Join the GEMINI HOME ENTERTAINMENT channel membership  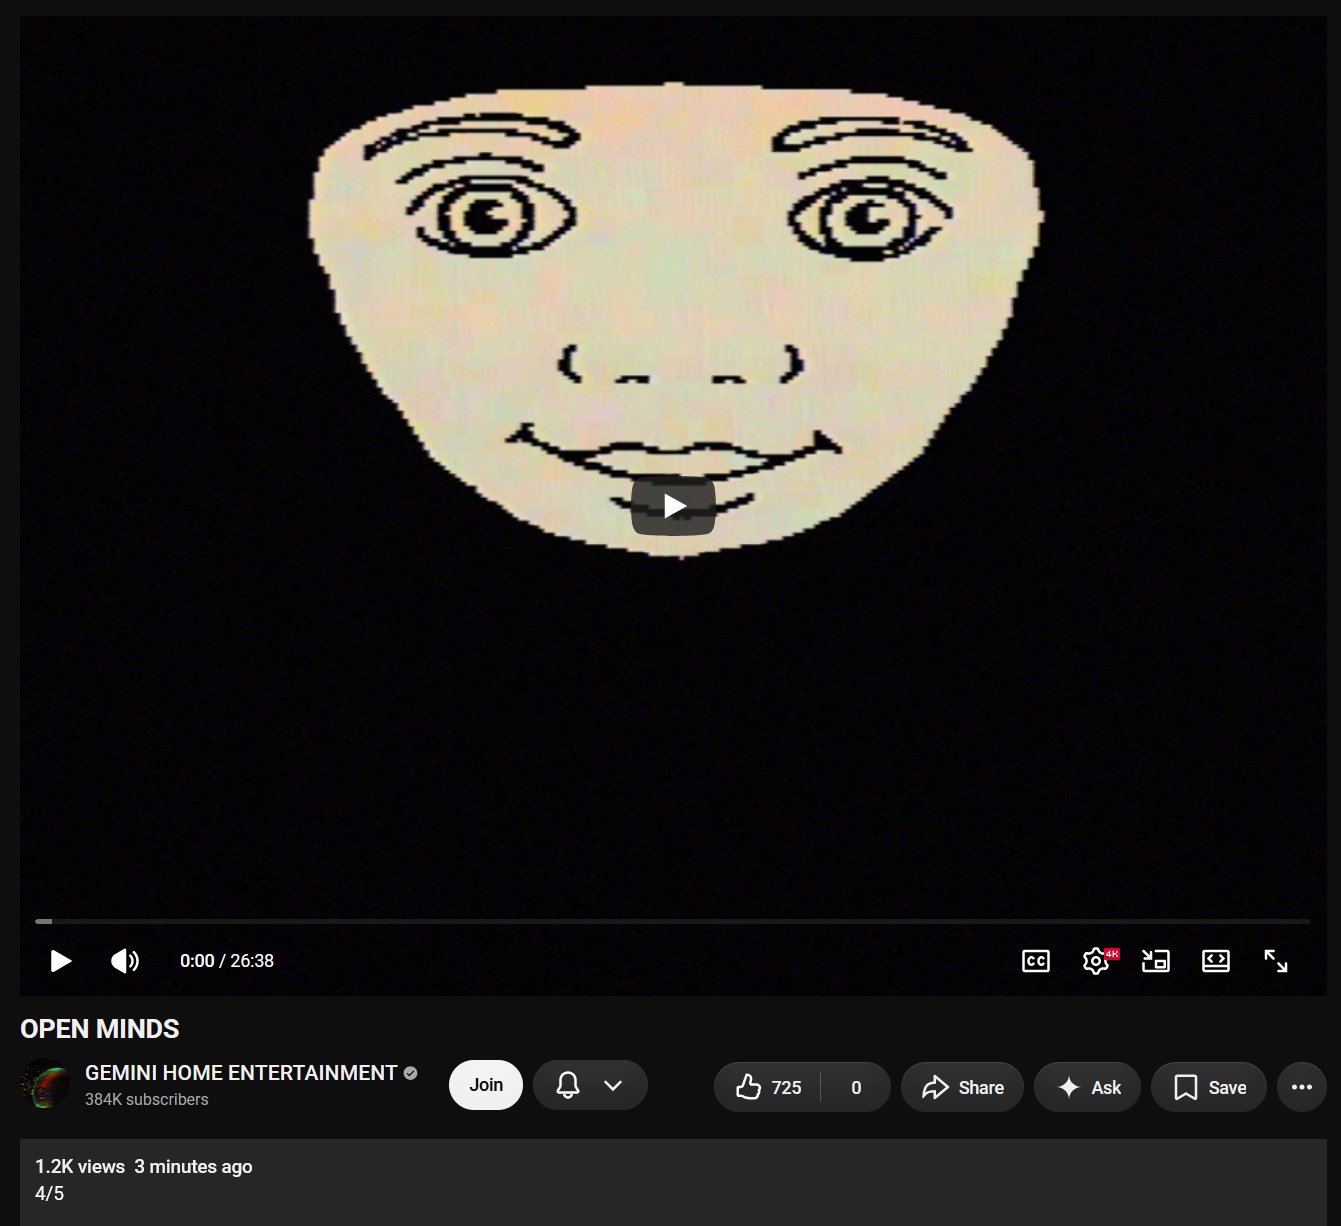coord(486,1085)
